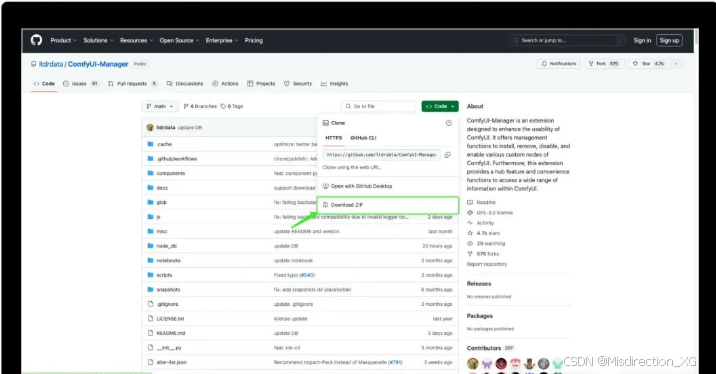This screenshot has height=374, width=716.
Task: Open the Product menu
Action: pyautogui.click(x=63, y=41)
